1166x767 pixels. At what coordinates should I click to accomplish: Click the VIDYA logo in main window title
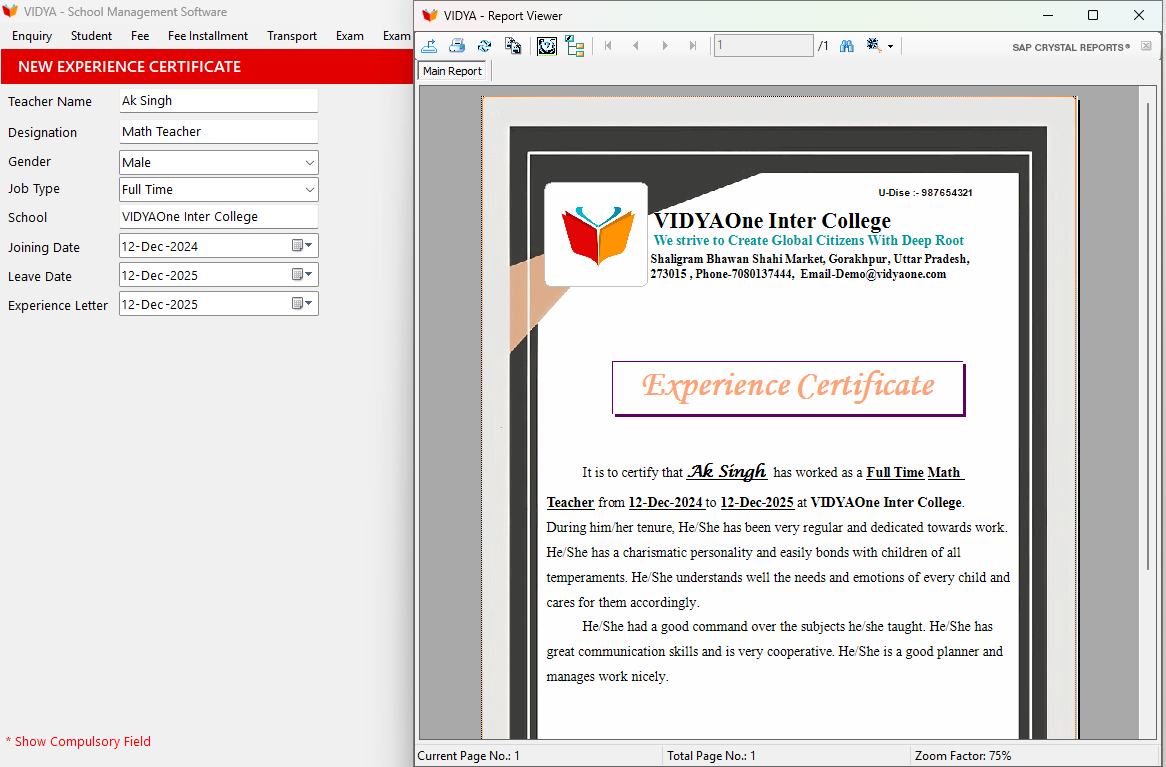pyautogui.click(x=10, y=11)
